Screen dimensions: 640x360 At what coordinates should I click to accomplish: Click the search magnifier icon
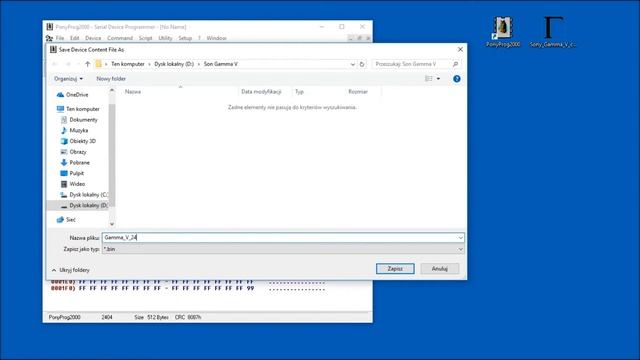click(456, 64)
